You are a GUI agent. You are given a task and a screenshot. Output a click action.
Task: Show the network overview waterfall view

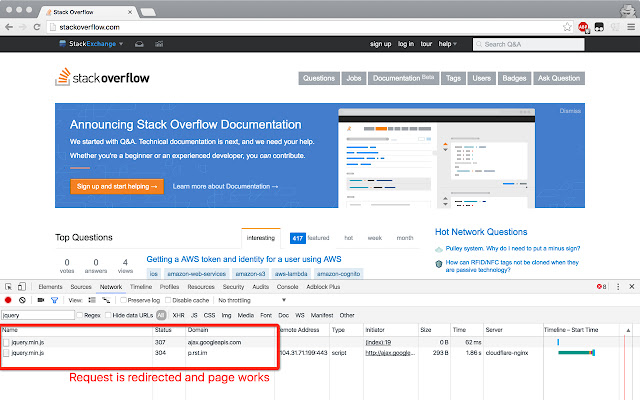[x=106, y=300]
